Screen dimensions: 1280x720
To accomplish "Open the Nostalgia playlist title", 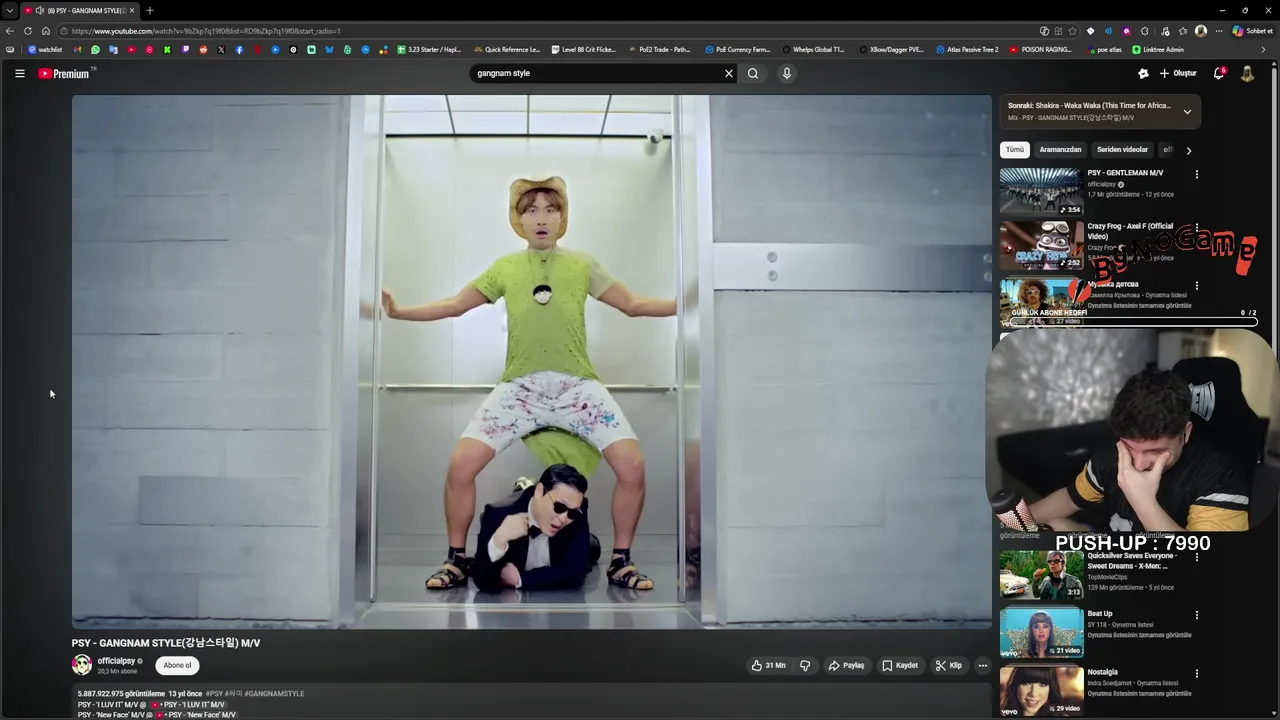I will pos(1103,672).
